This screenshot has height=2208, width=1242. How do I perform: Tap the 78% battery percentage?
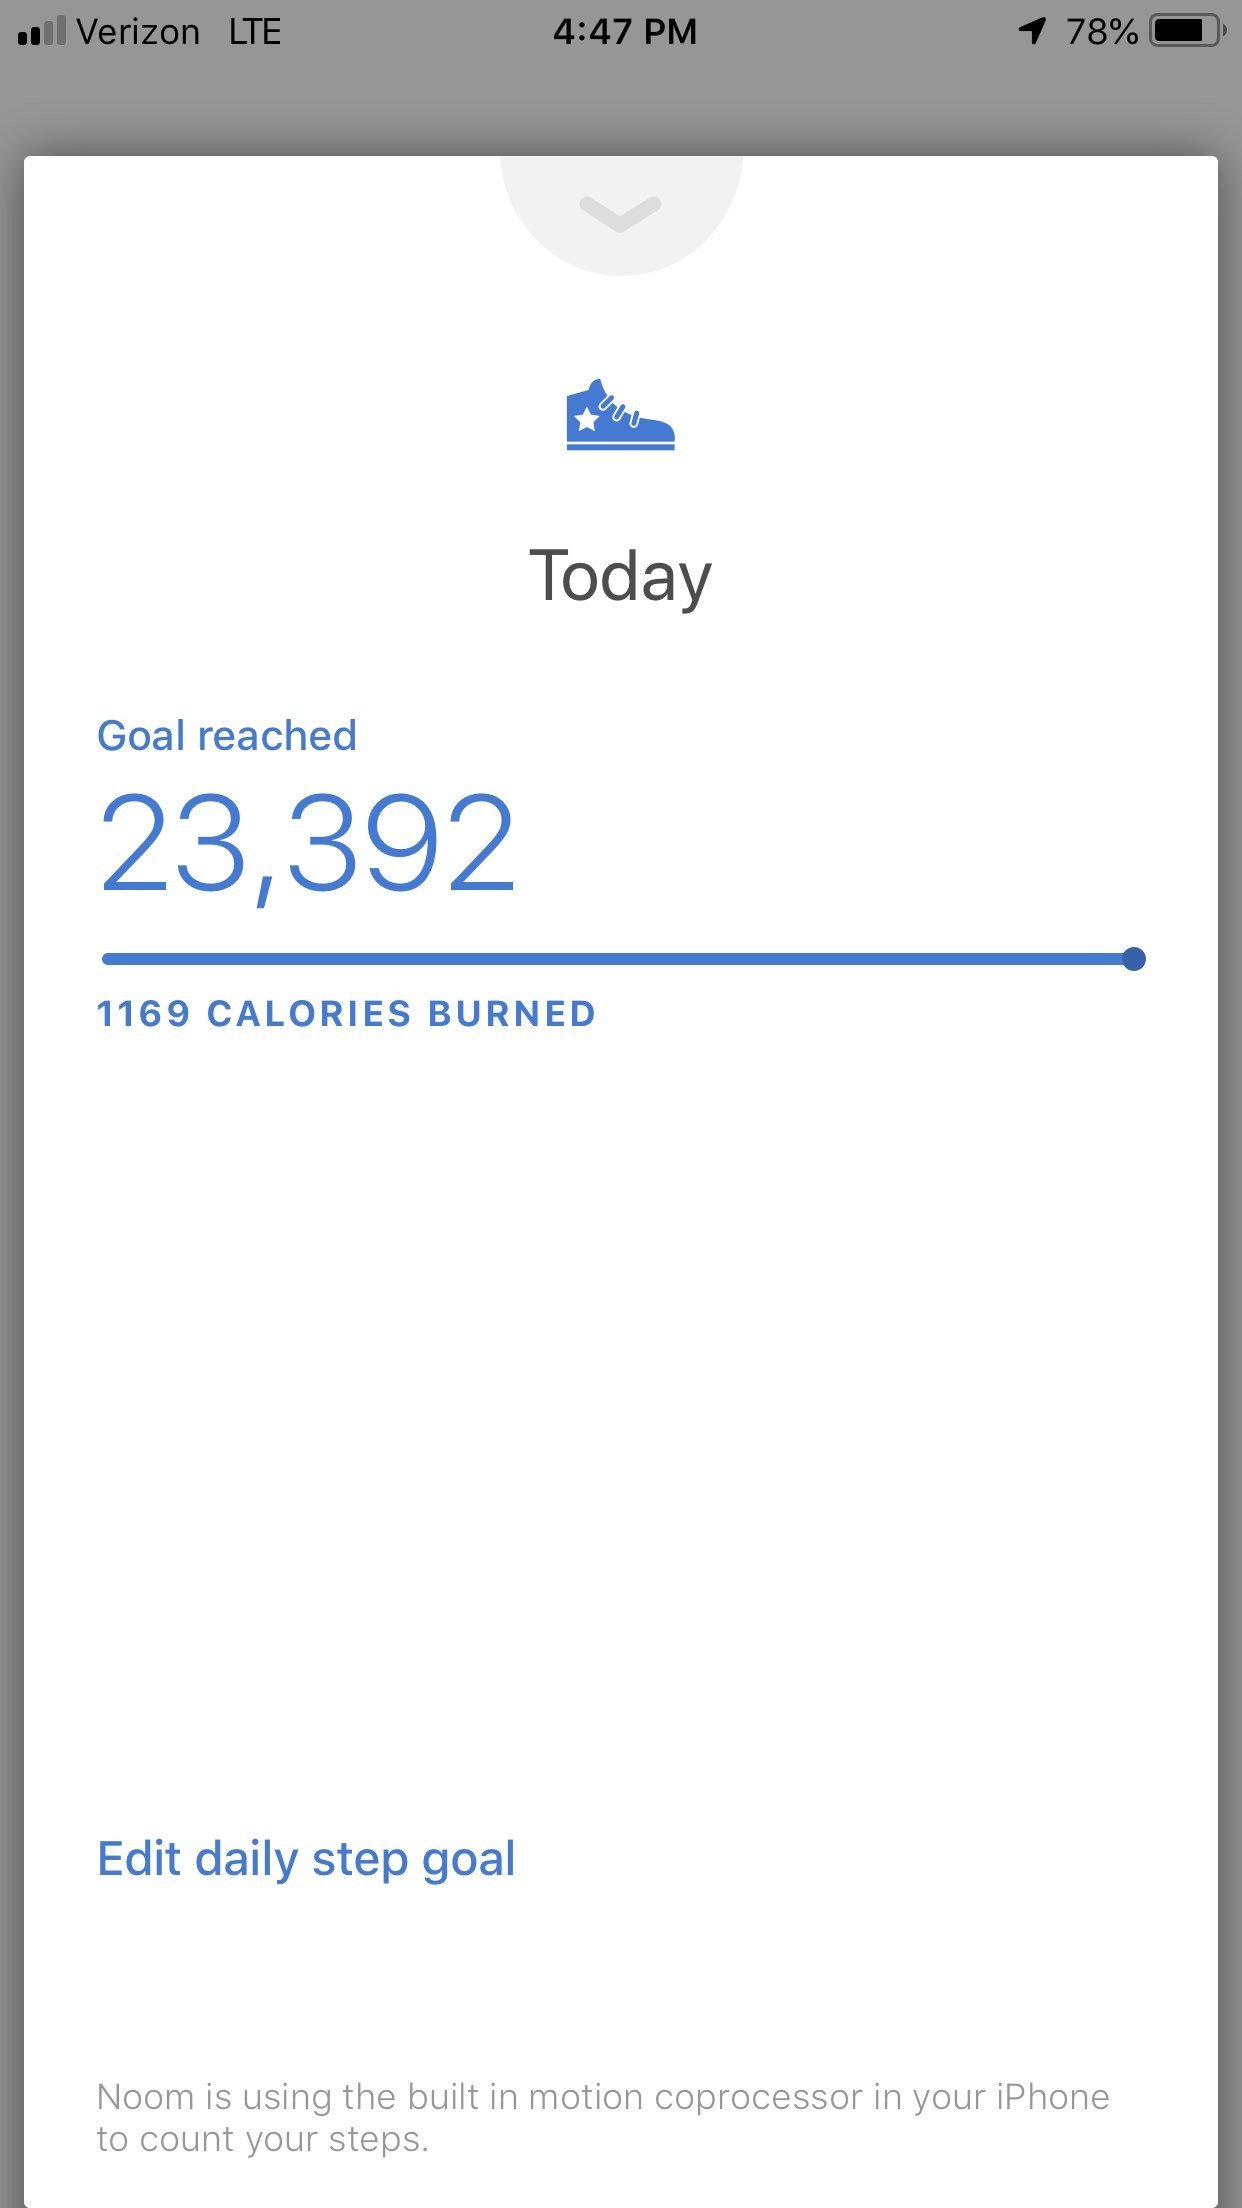click(1101, 32)
